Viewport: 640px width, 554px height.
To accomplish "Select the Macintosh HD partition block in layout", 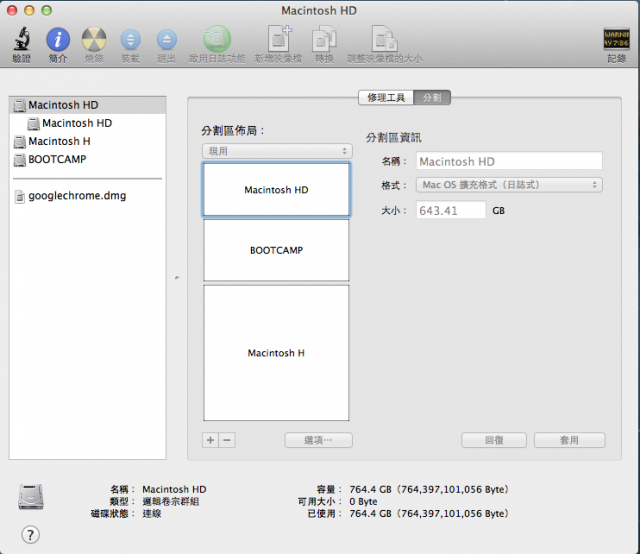I will pos(276,189).
